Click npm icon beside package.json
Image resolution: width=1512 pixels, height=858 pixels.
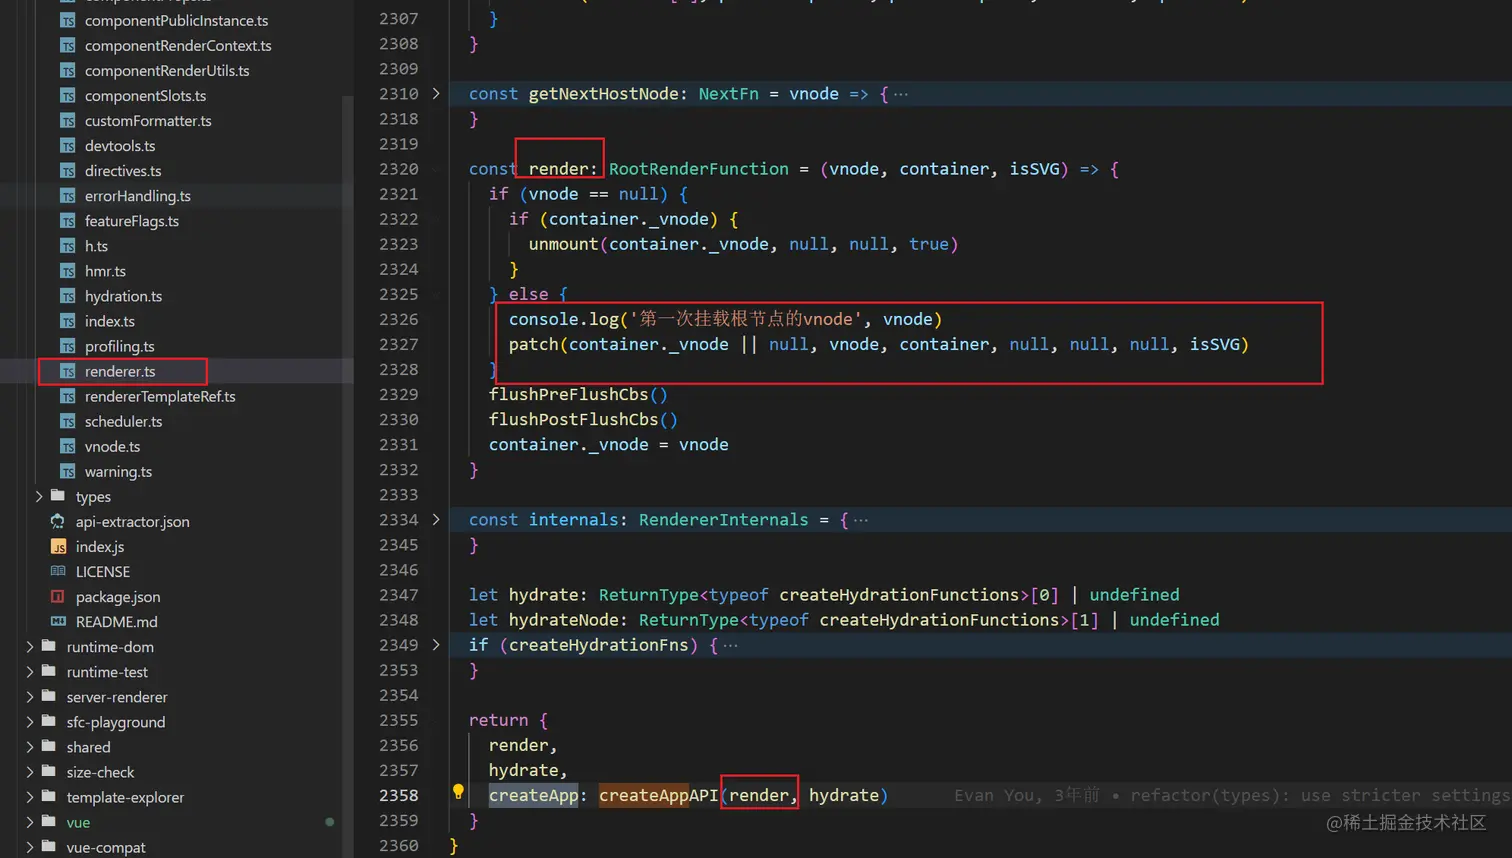tap(58, 596)
